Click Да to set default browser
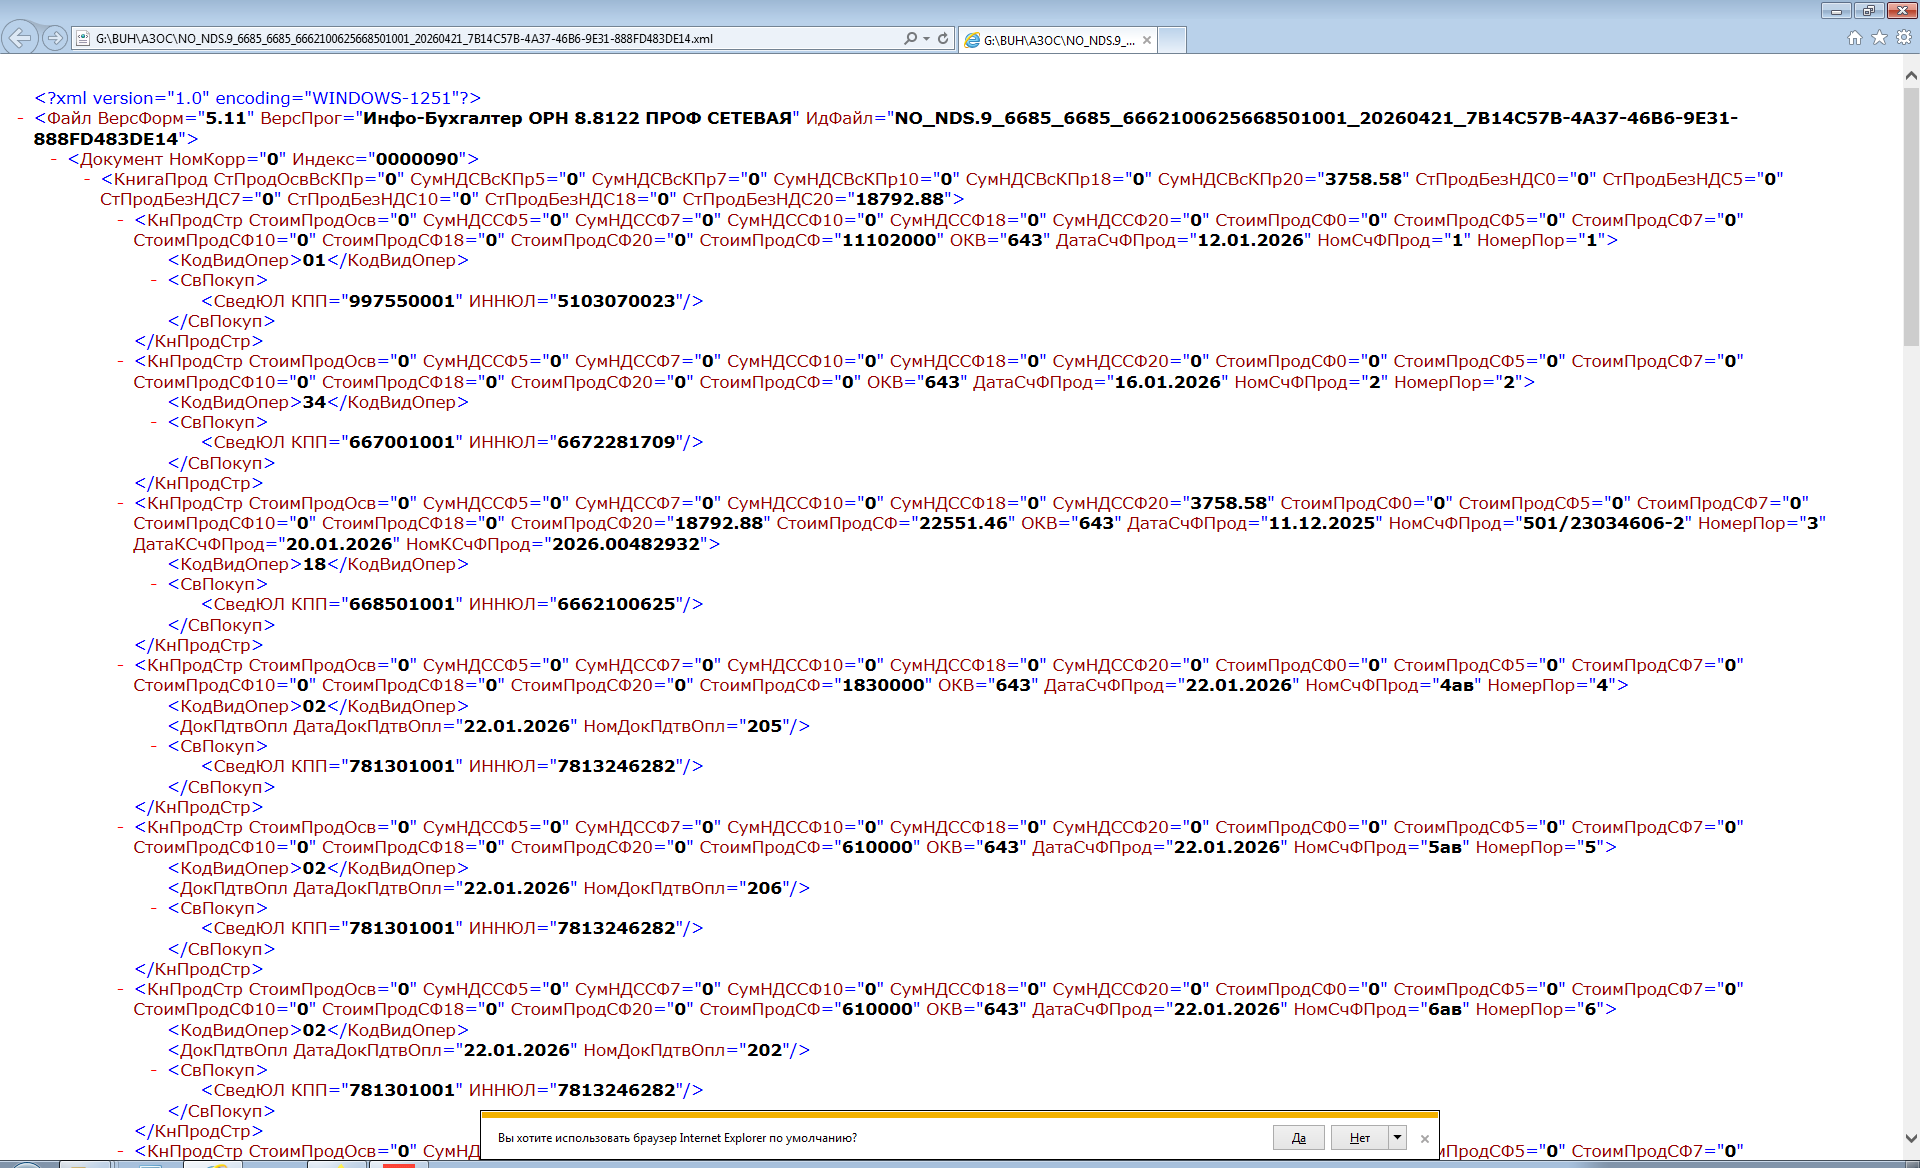 (1298, 1137)
